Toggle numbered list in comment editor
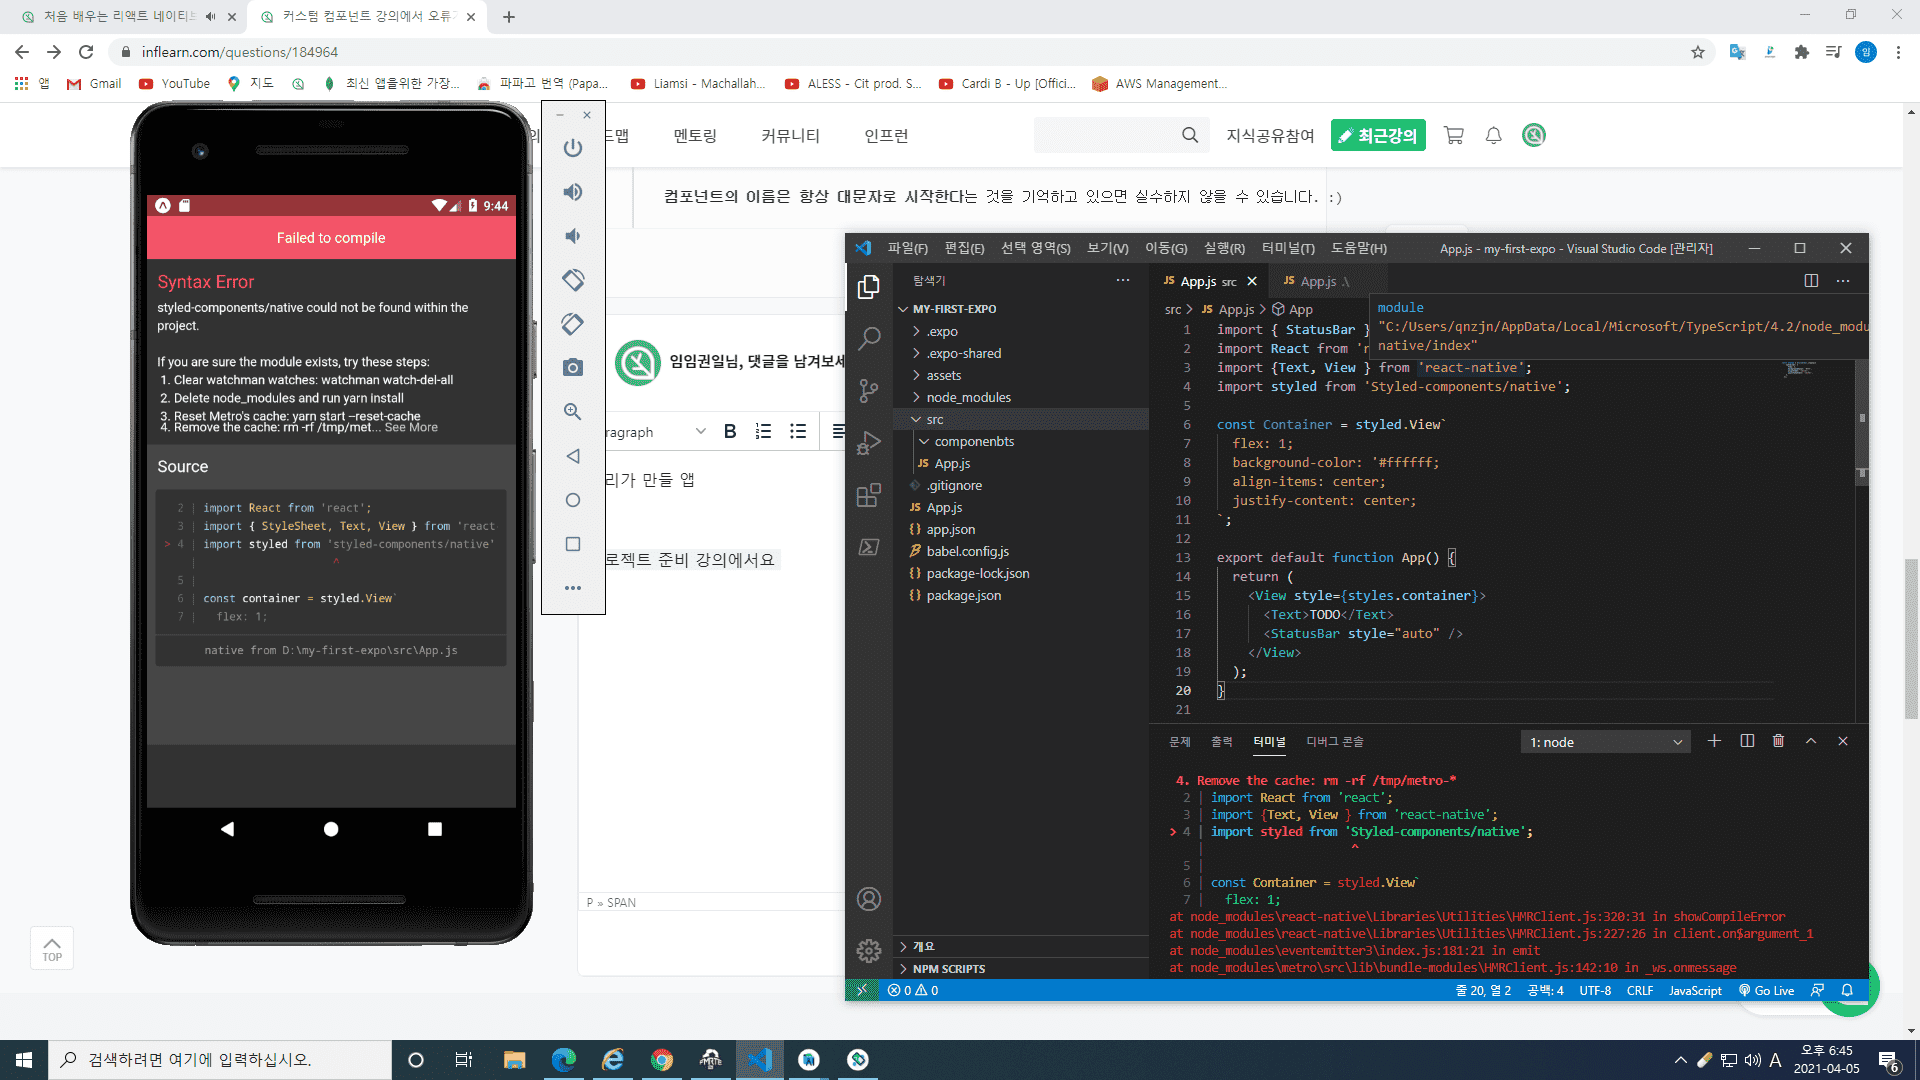This screenshot has width=1920, height=1080. pos(763,432)
